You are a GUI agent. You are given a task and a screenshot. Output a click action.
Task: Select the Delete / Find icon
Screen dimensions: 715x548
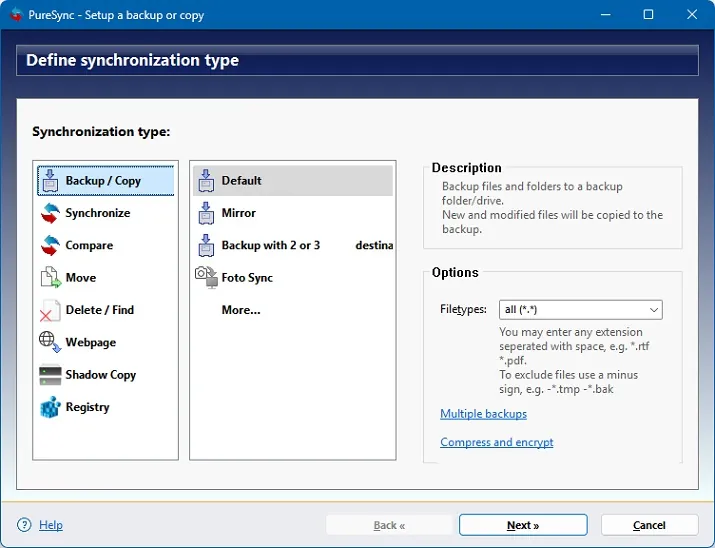tap(49, 310)
